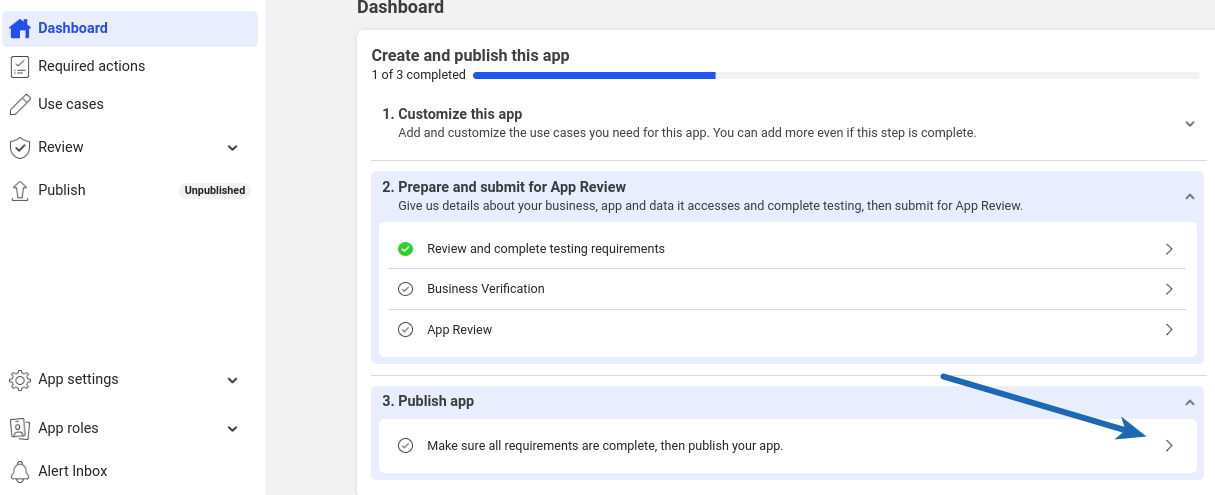This screenshot has height=495, width=1215.
Task: Click the Publish upload arrow icon
Action: pyautogui.click(x=20, y=190)
